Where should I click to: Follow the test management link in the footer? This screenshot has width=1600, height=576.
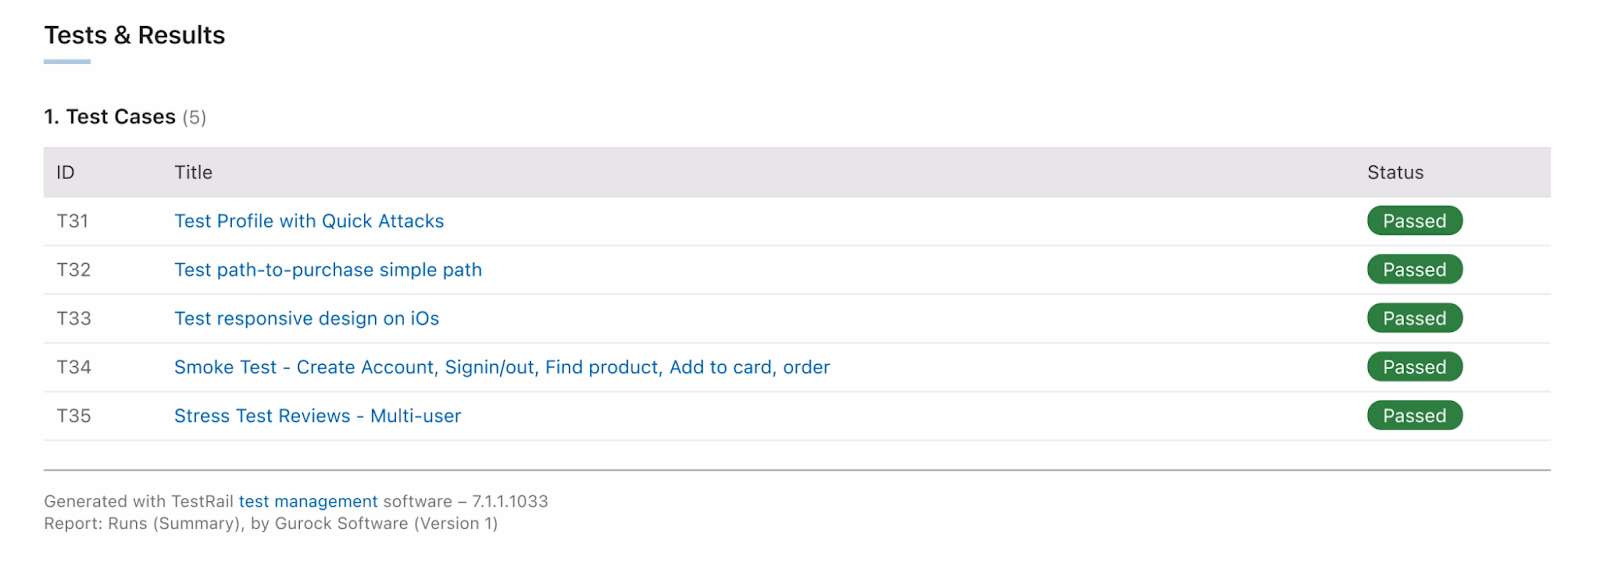[308, 501]
